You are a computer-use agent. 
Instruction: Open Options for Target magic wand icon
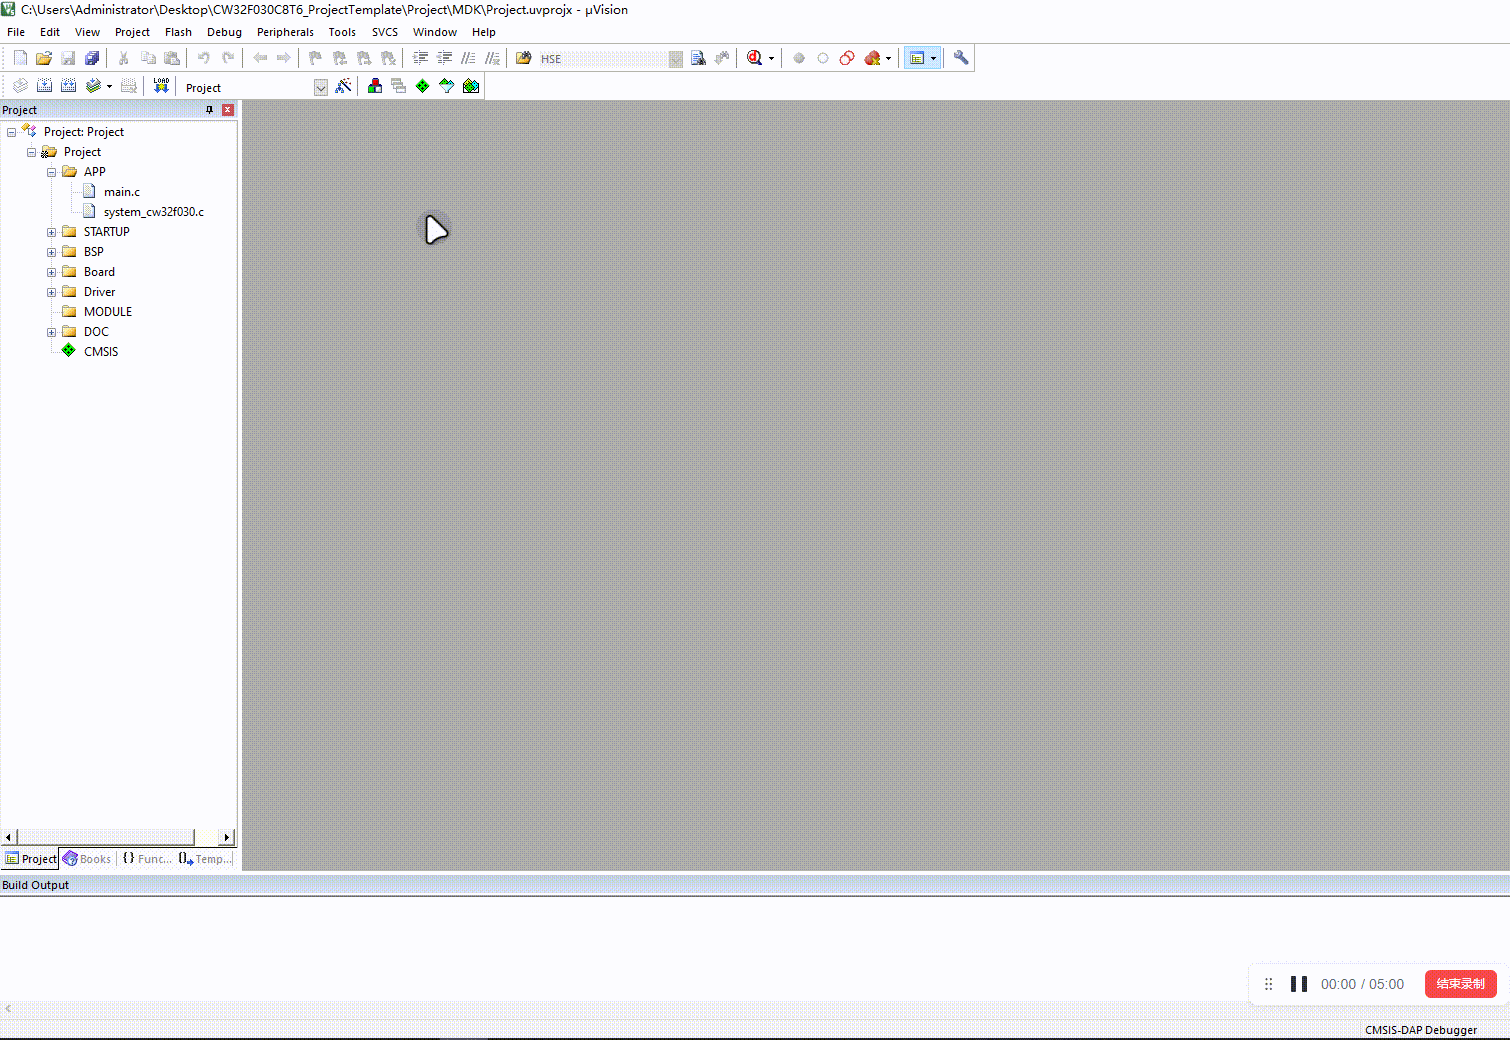pos(343,86)
